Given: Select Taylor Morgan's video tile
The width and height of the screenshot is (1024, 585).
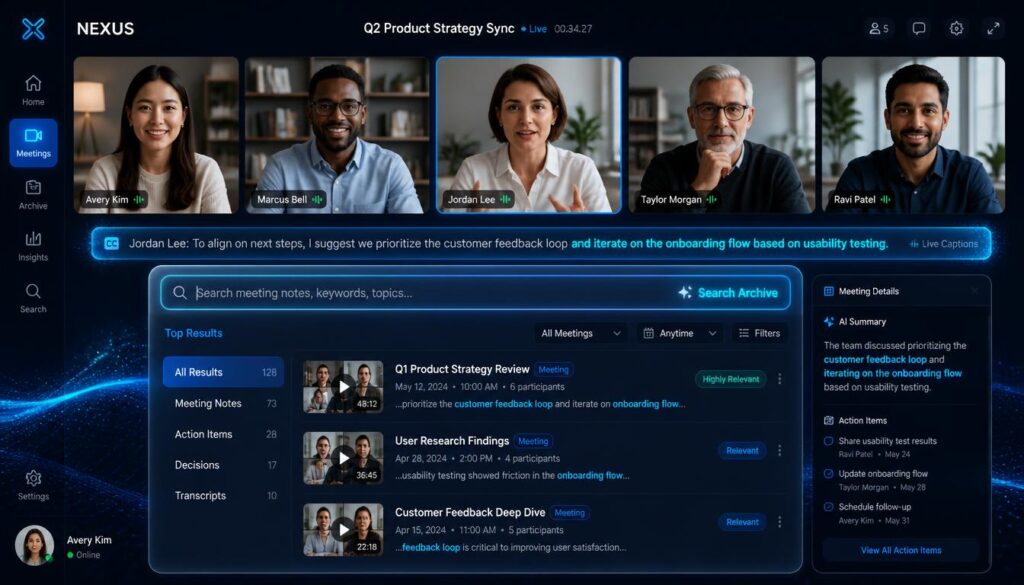Looking at the screenshot, I should pyautogui.click(x=722, y=135).
